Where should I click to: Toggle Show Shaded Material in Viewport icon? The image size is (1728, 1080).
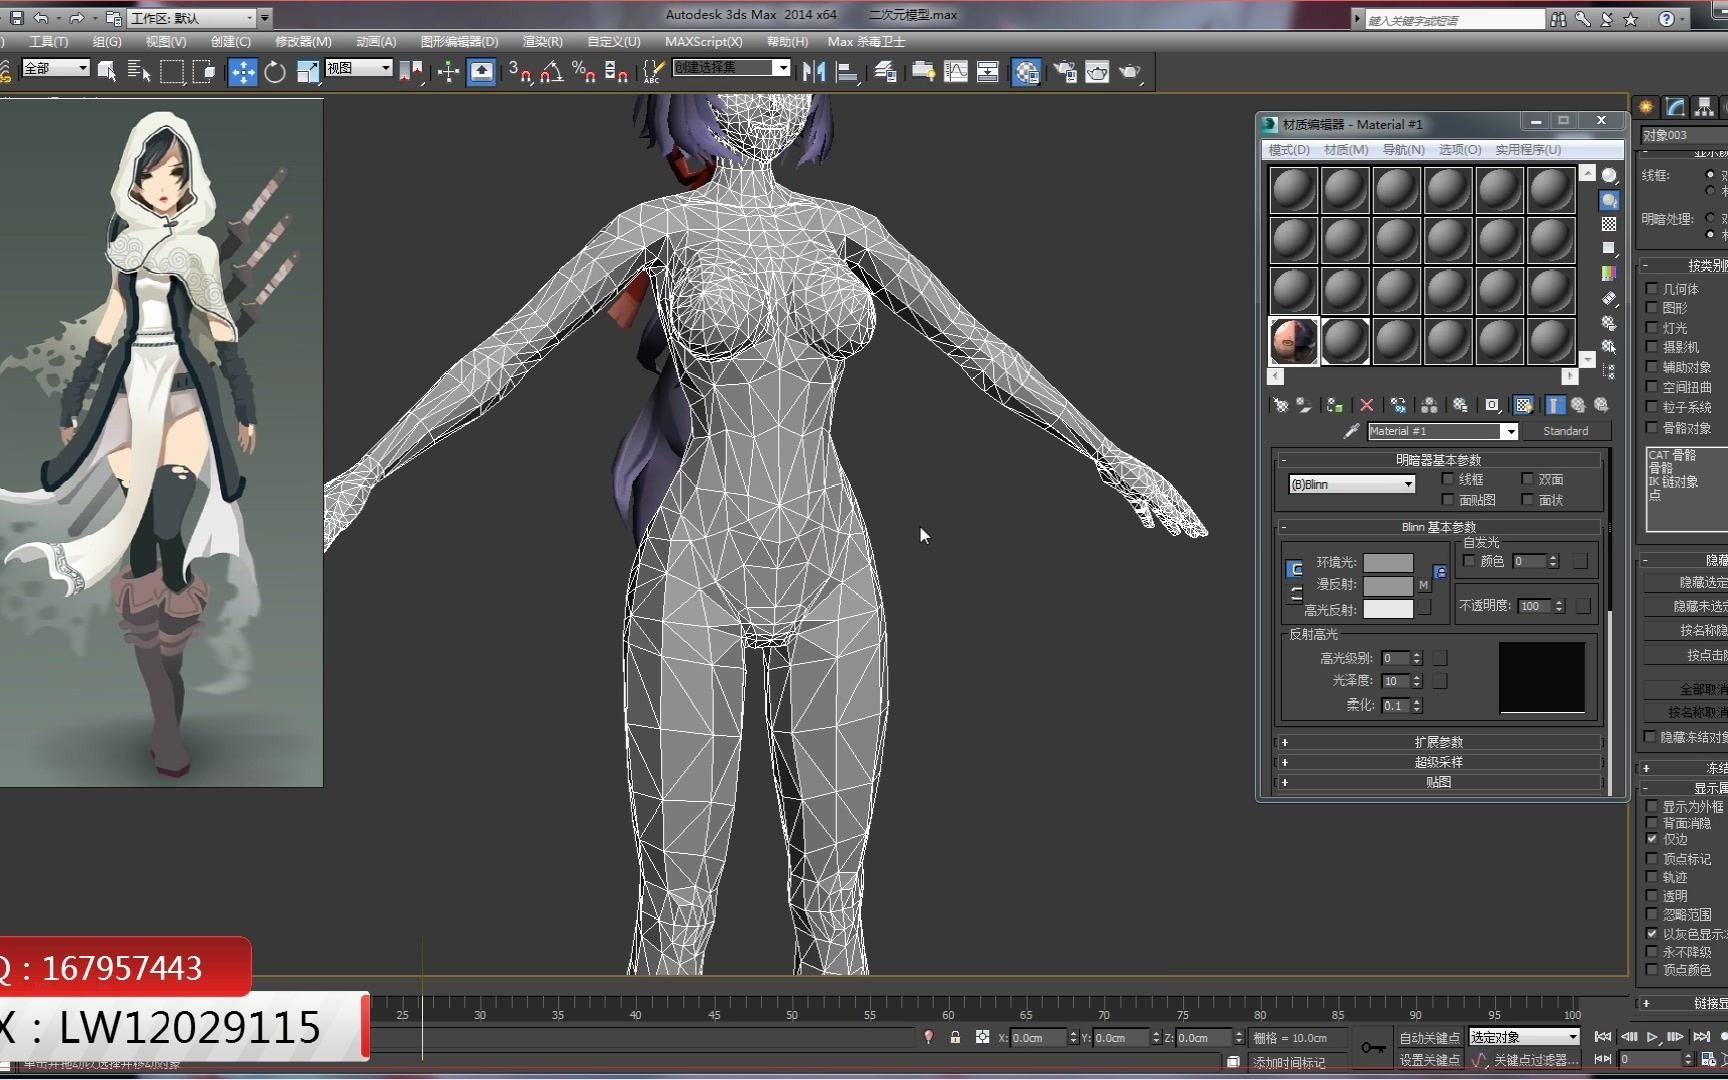[x=1523, y=405]
